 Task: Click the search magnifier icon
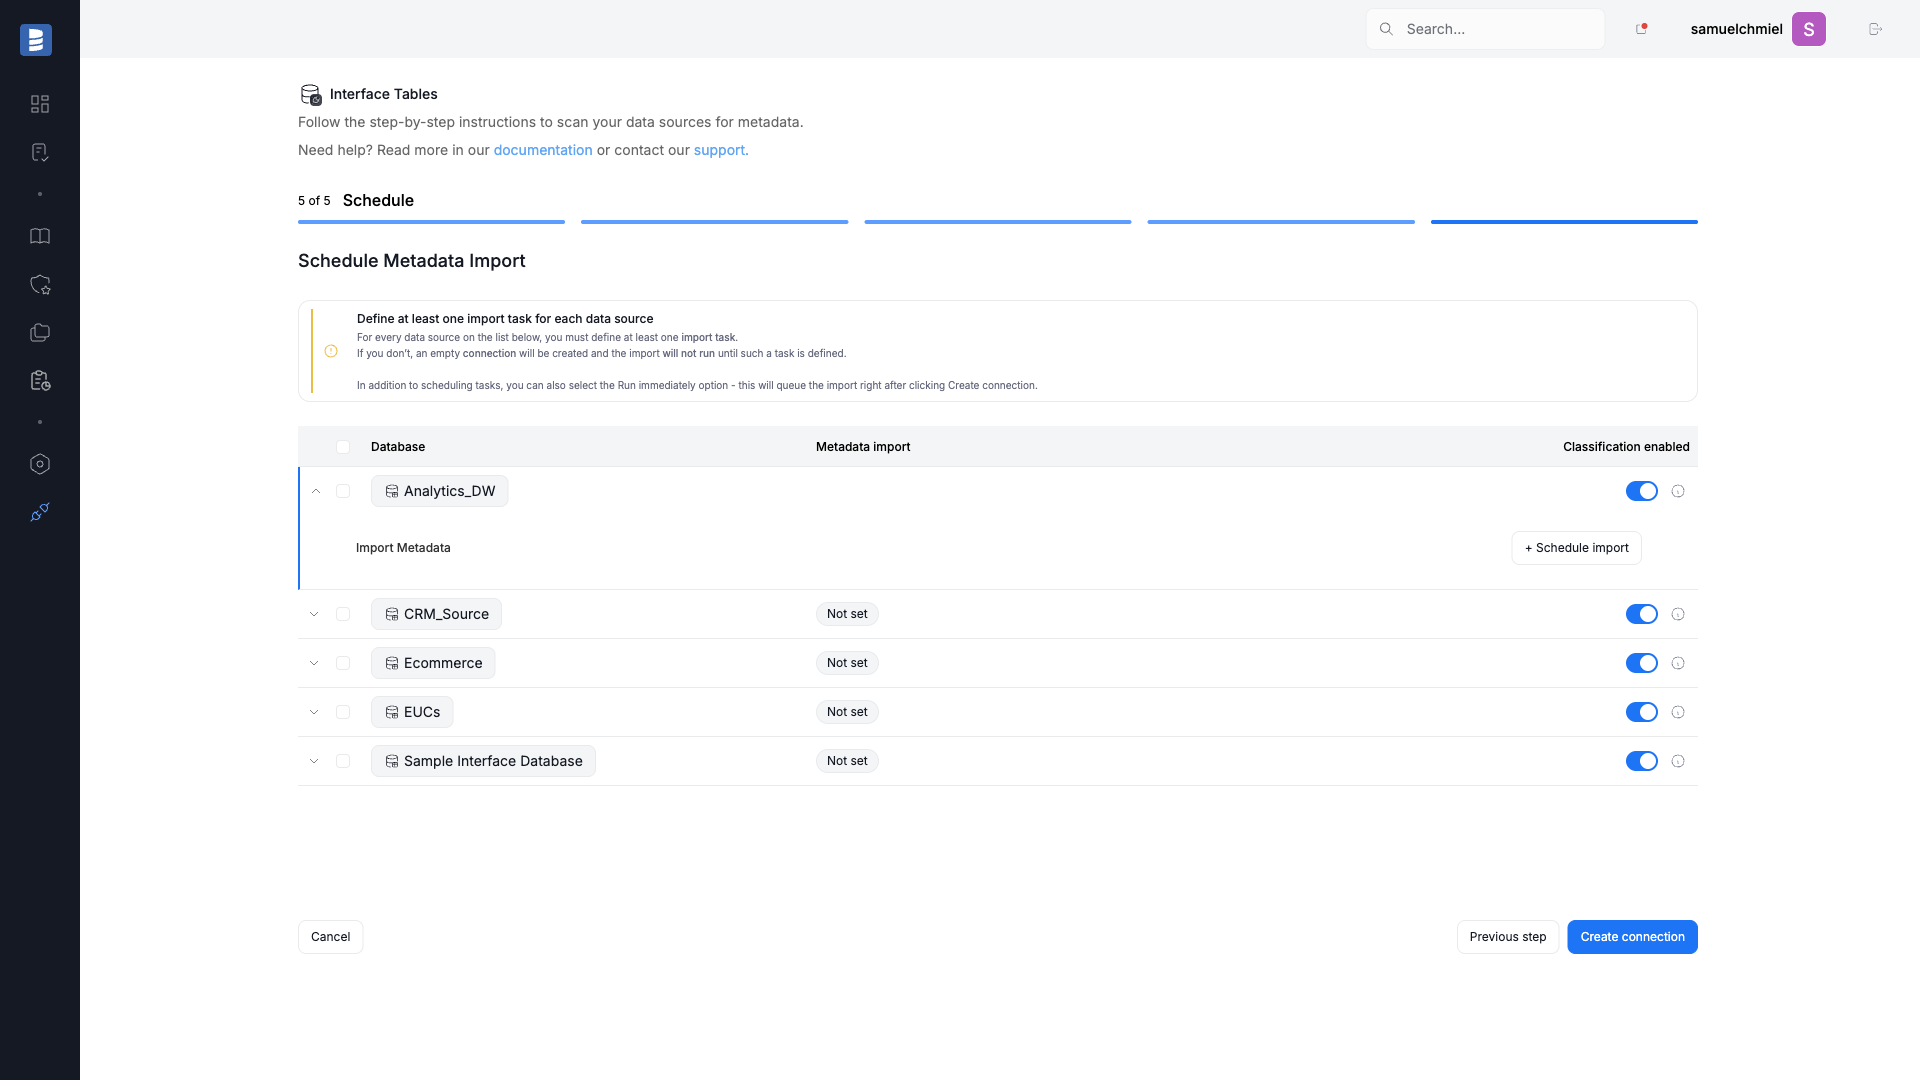coord(1386,29)
